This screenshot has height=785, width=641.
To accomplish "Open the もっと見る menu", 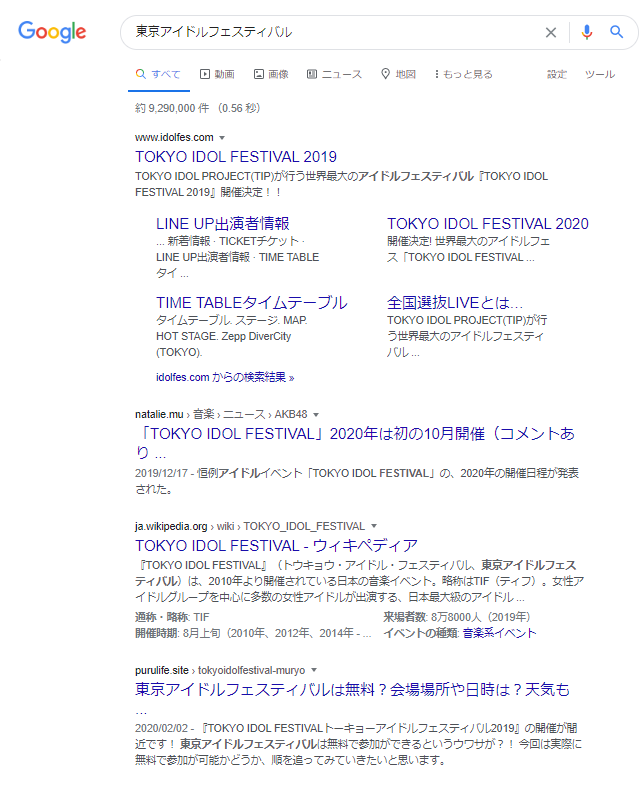I will (464, 74).
